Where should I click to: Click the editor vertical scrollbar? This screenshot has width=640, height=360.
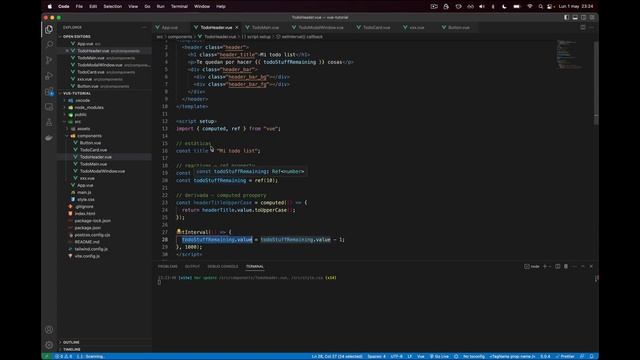tap(596, 82)
